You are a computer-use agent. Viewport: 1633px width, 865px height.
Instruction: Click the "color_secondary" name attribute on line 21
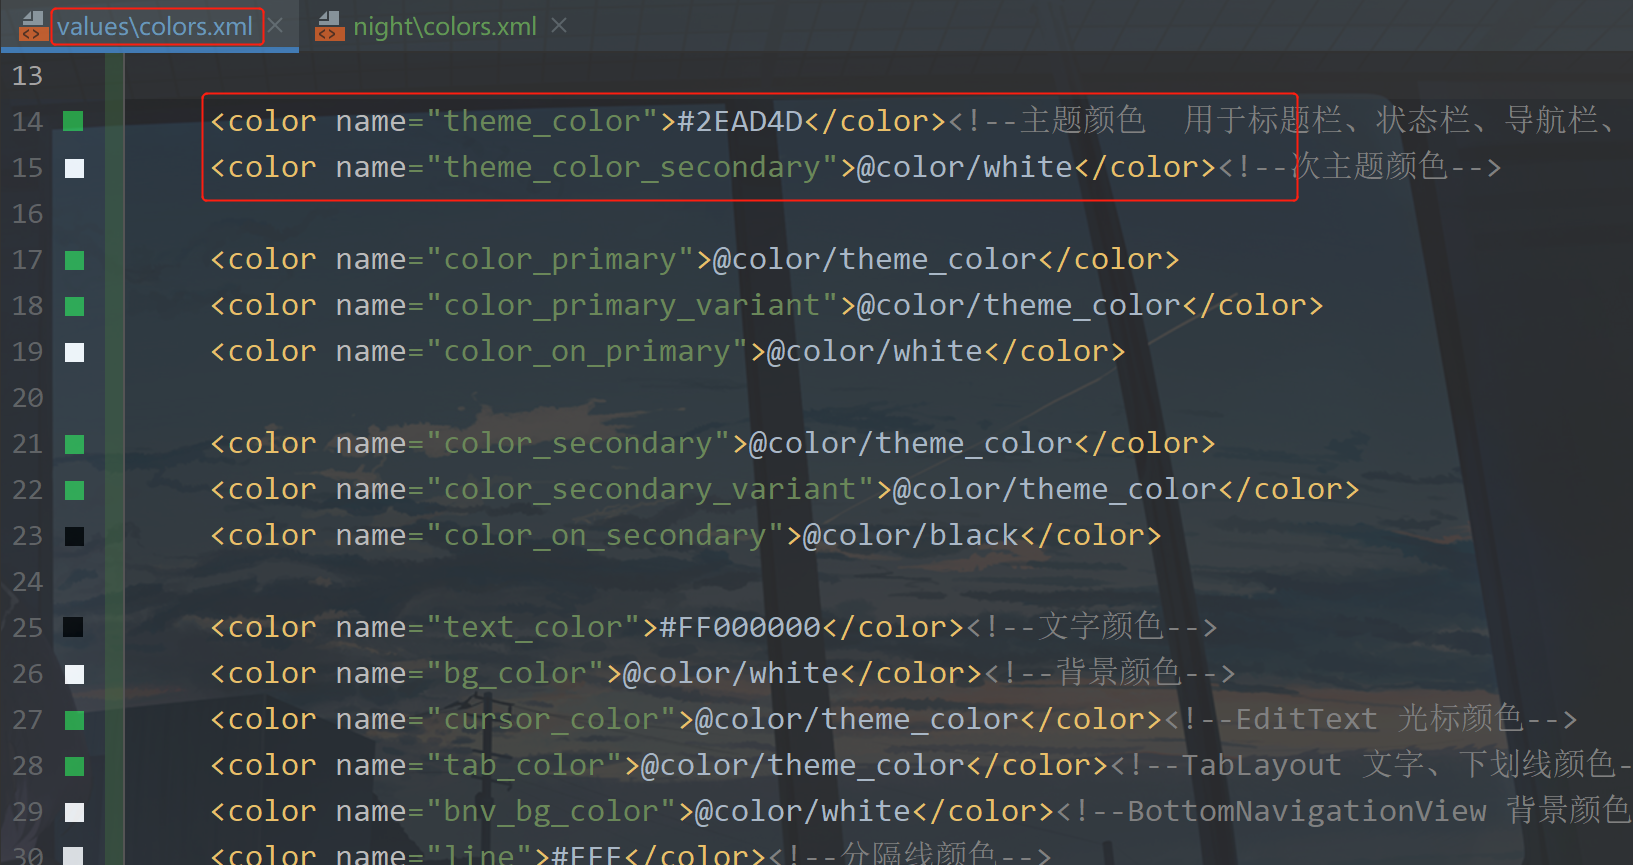579,444
